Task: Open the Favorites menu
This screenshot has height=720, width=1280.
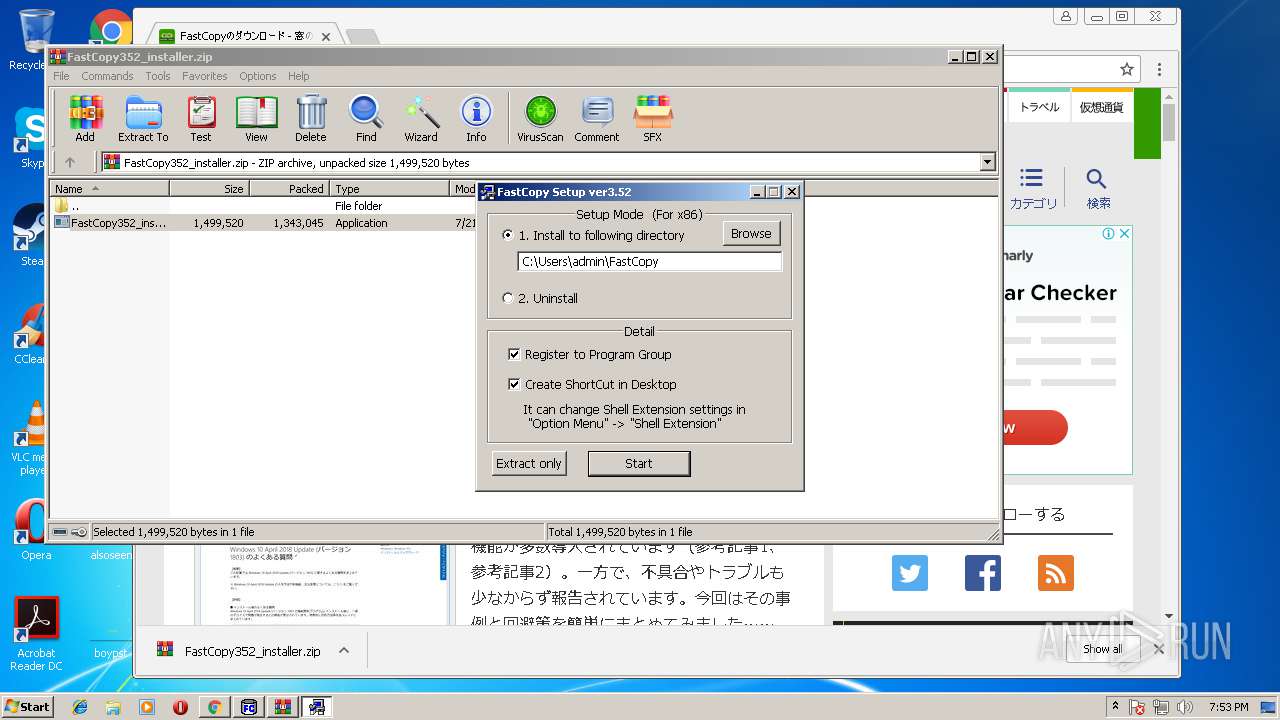Action: pyautogui.click(x=204, y=76)
